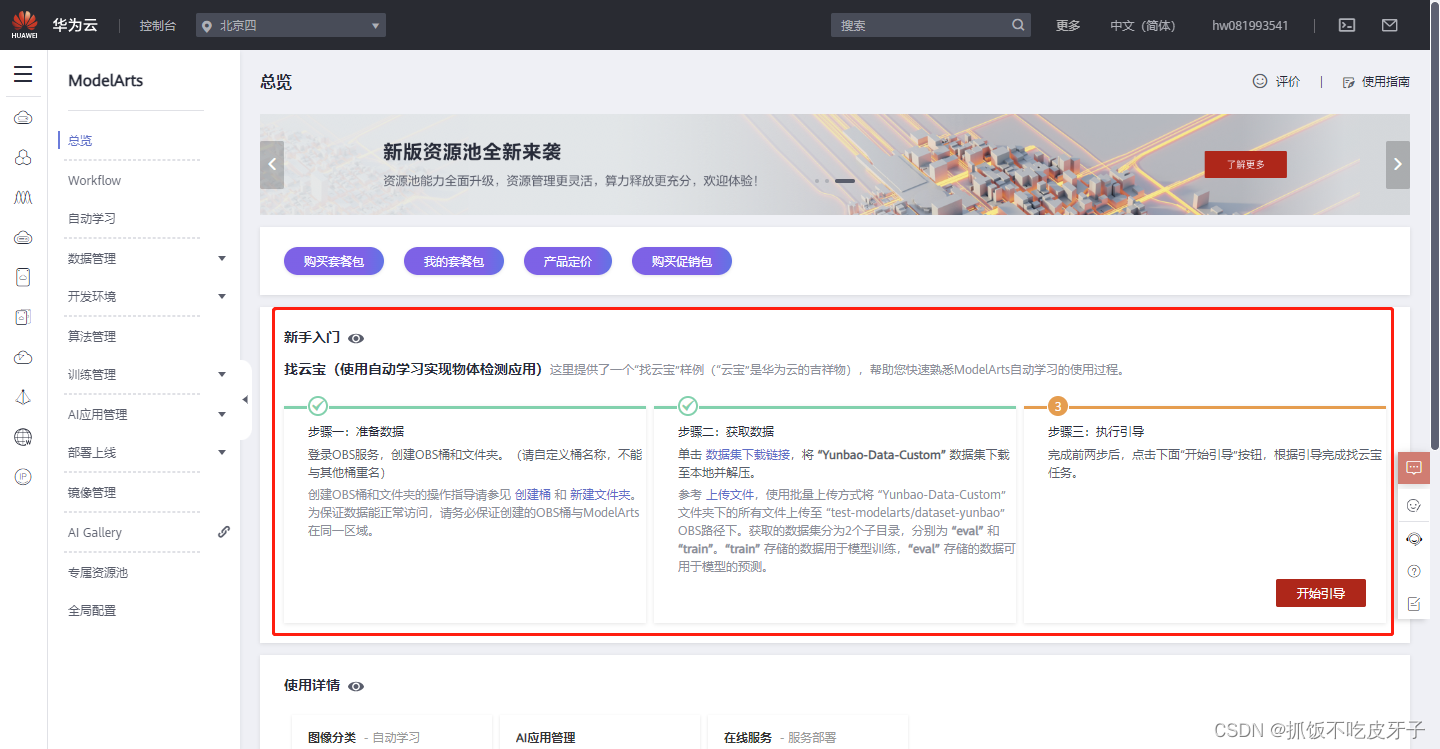
Task: Hide the 新手入门 section via eye icon
Action: point(356,338)
